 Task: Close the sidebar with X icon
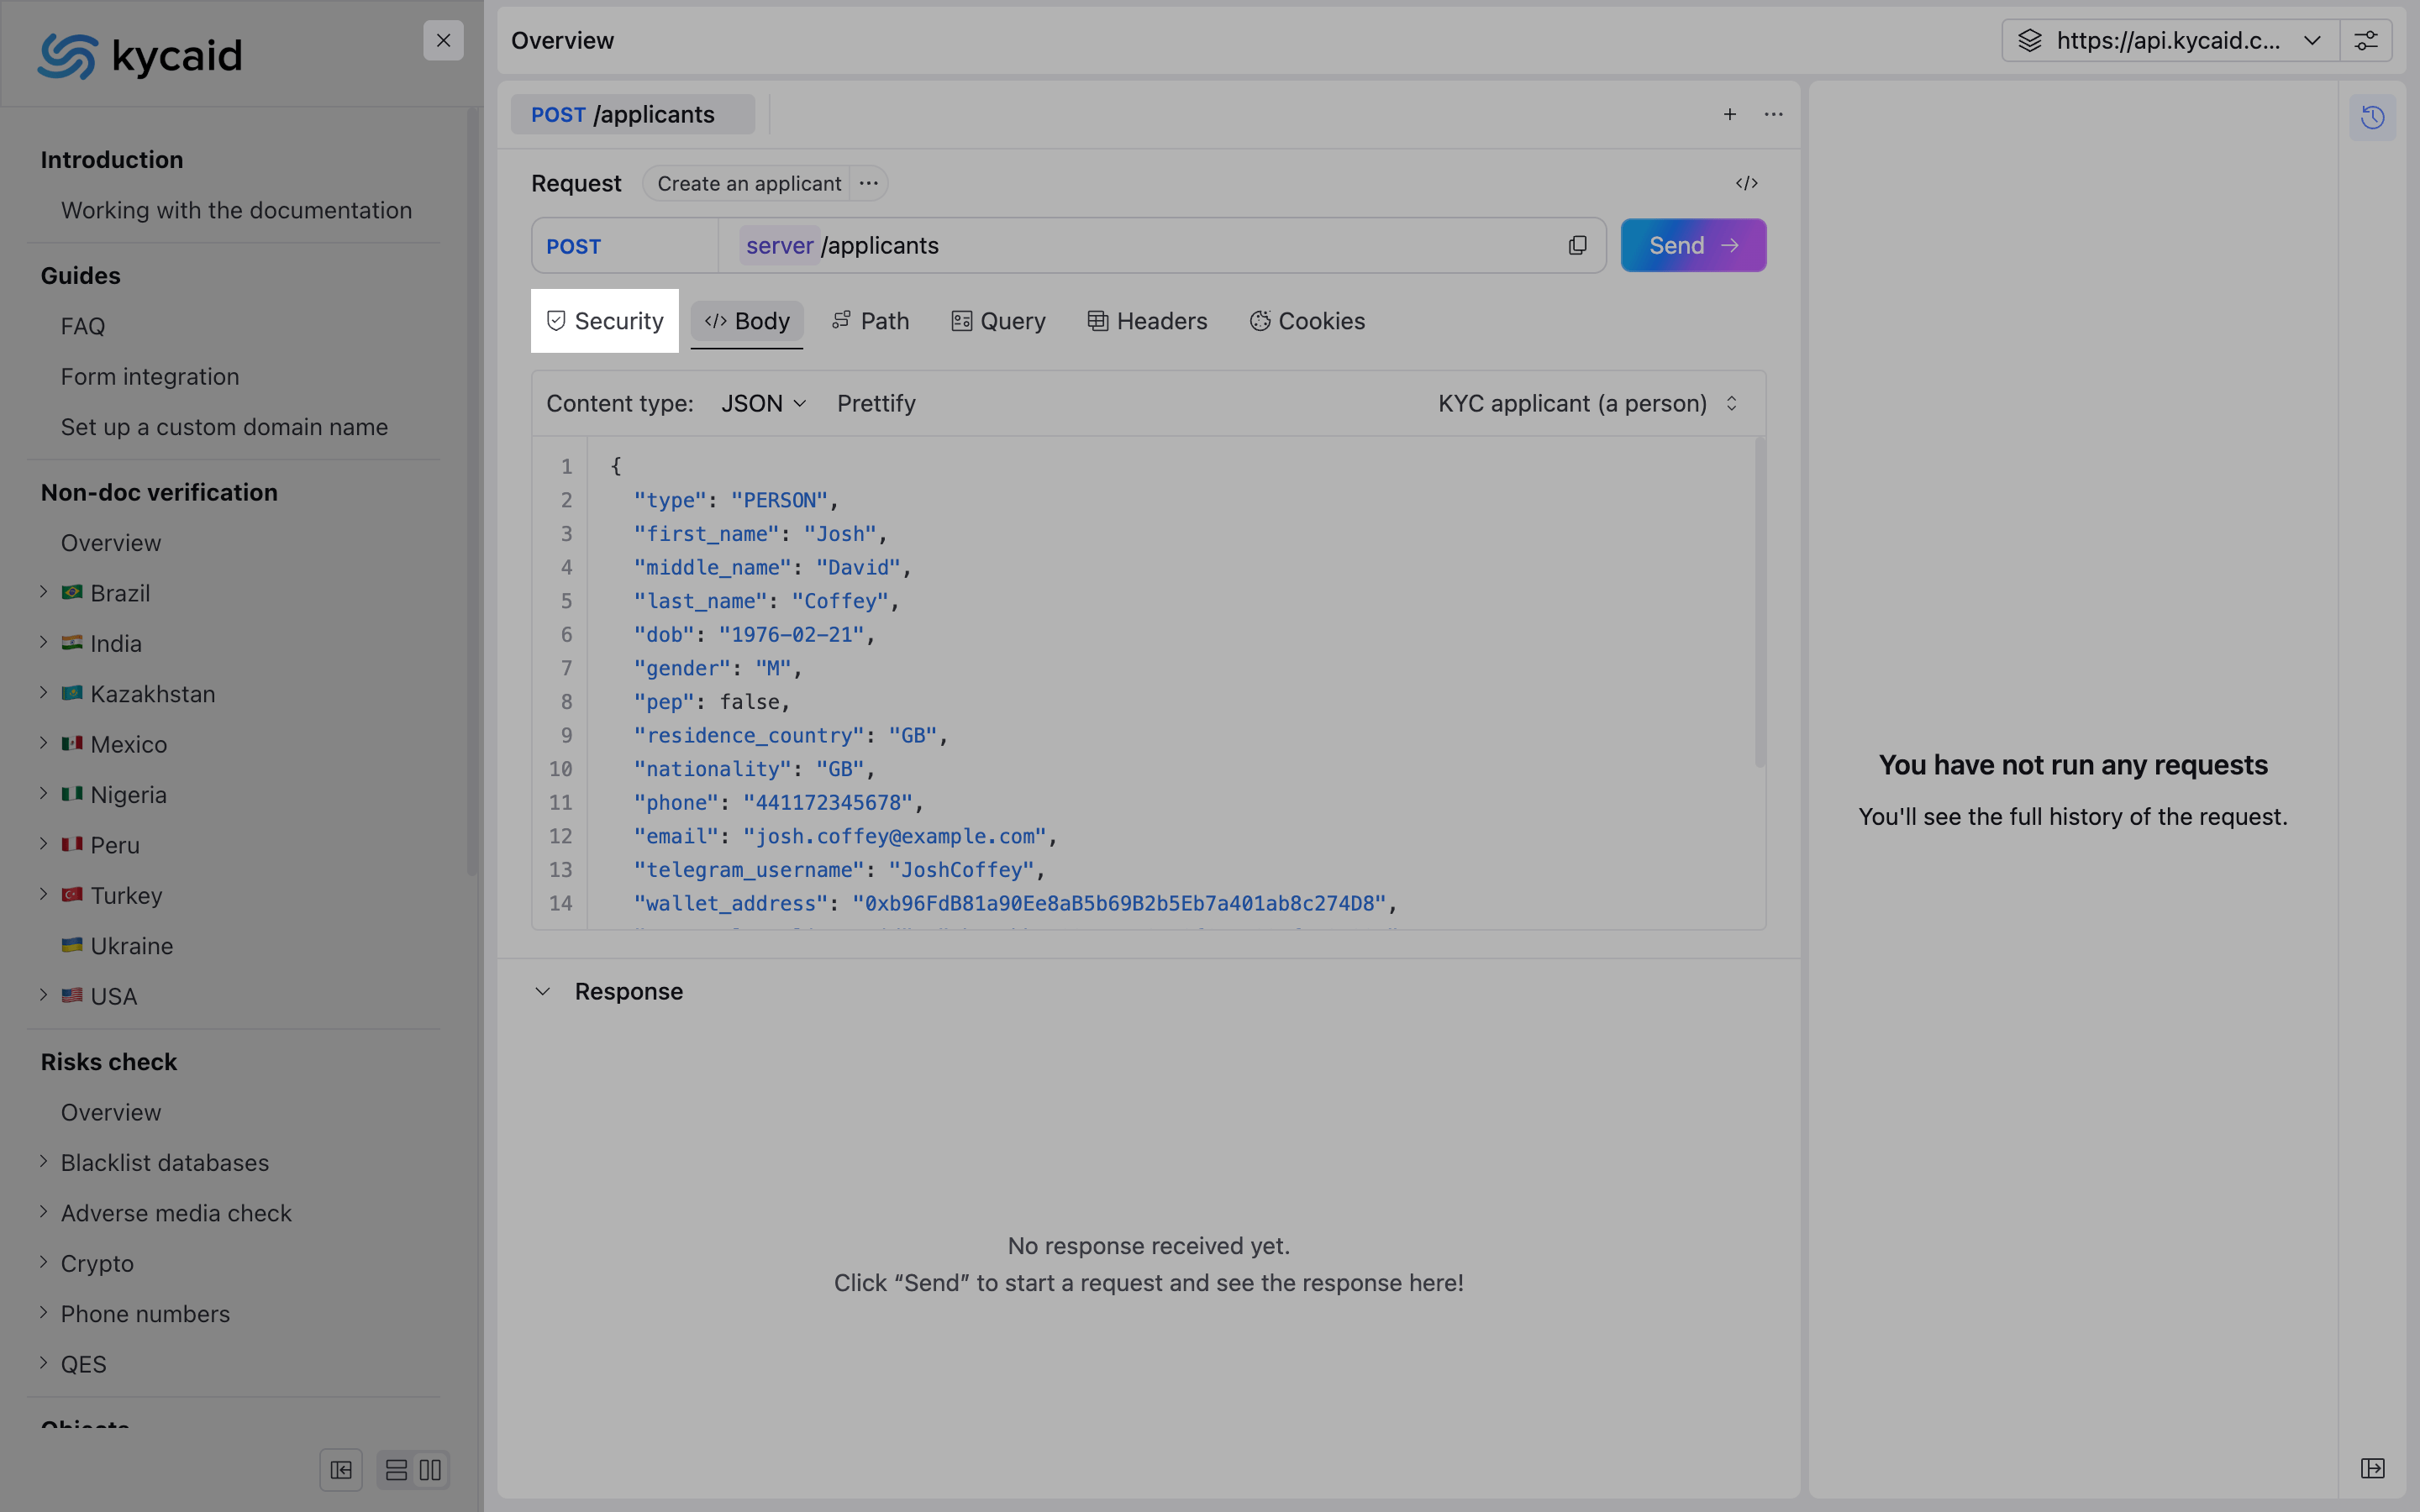(443, 41)
